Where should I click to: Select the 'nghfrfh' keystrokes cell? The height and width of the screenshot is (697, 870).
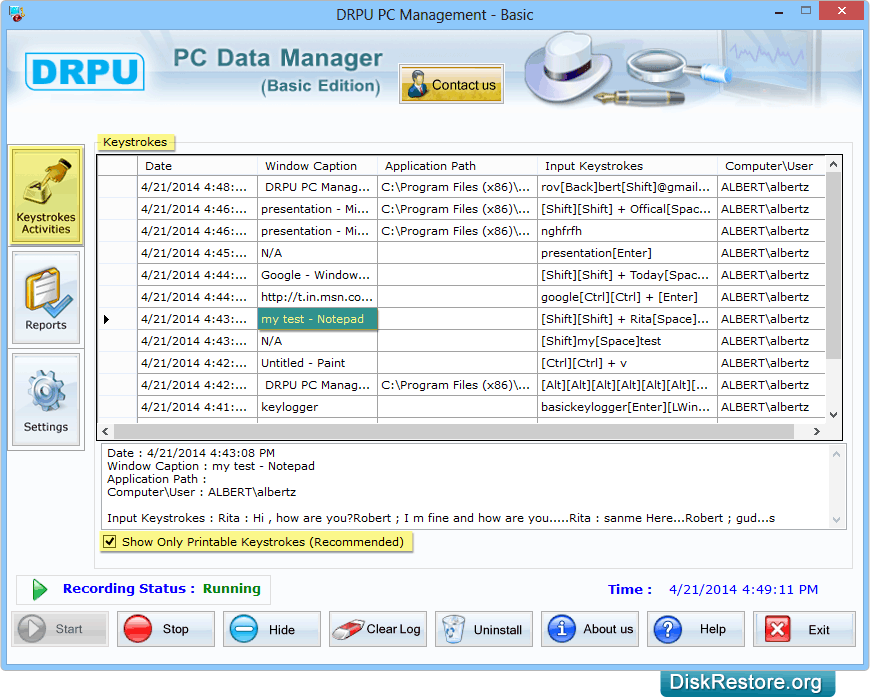pos(627,231)
